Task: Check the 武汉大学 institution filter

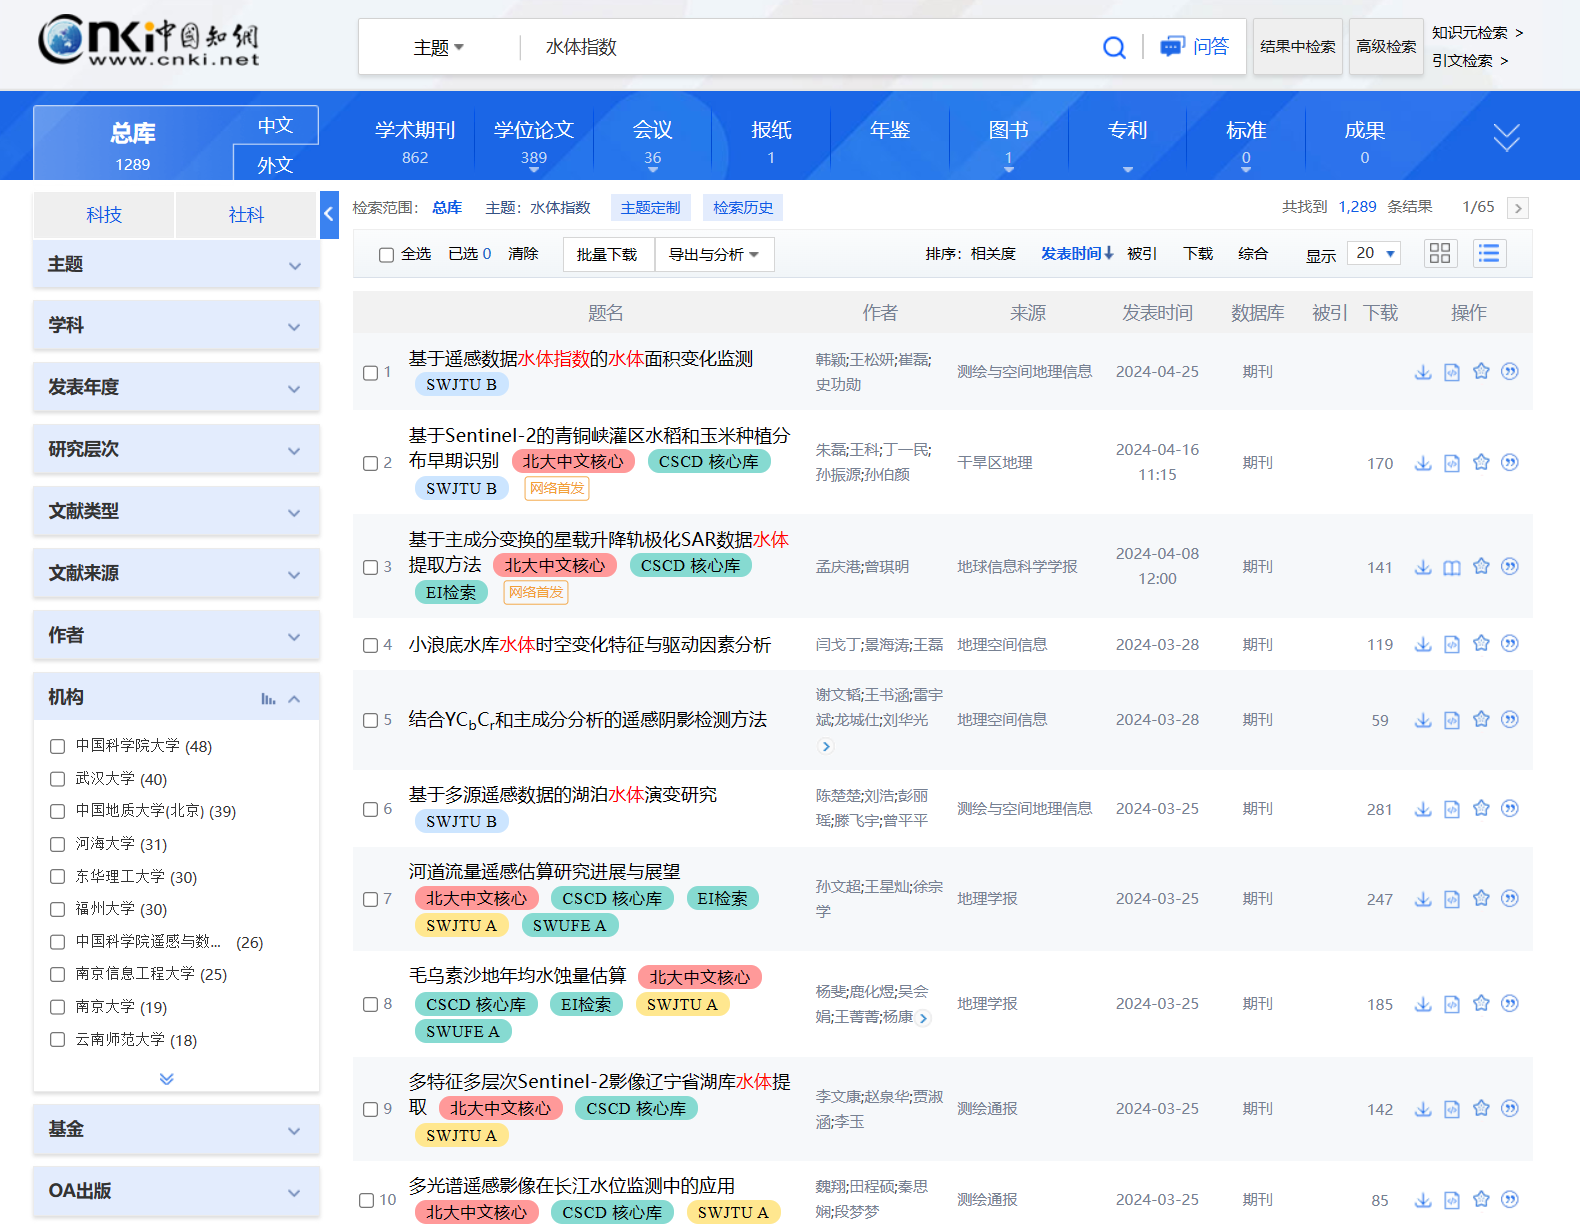Action: click(x=57, y=779)
